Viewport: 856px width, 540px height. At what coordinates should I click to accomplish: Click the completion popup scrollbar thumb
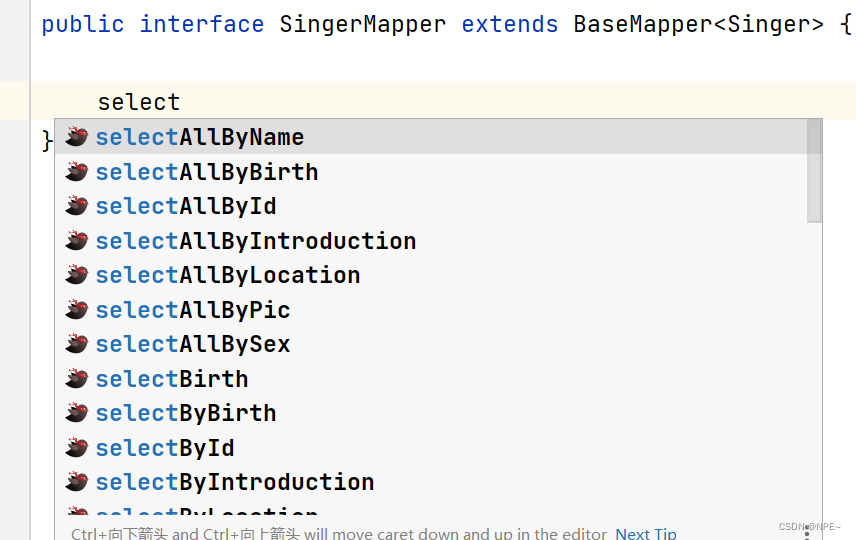814,170
